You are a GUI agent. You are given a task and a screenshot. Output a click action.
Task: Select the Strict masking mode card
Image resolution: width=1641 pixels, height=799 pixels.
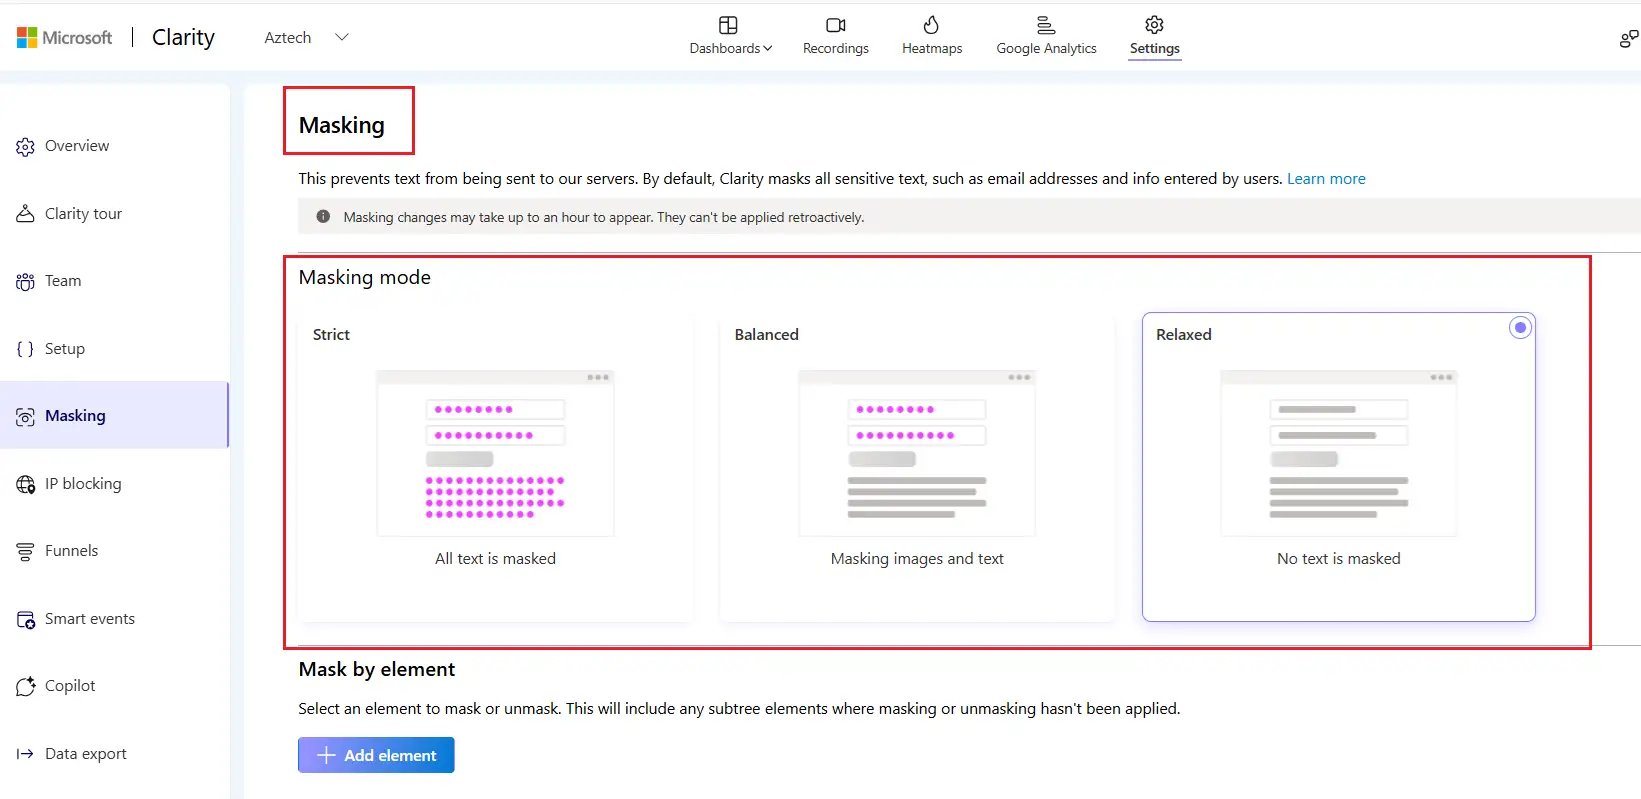(x=495, y=467)
